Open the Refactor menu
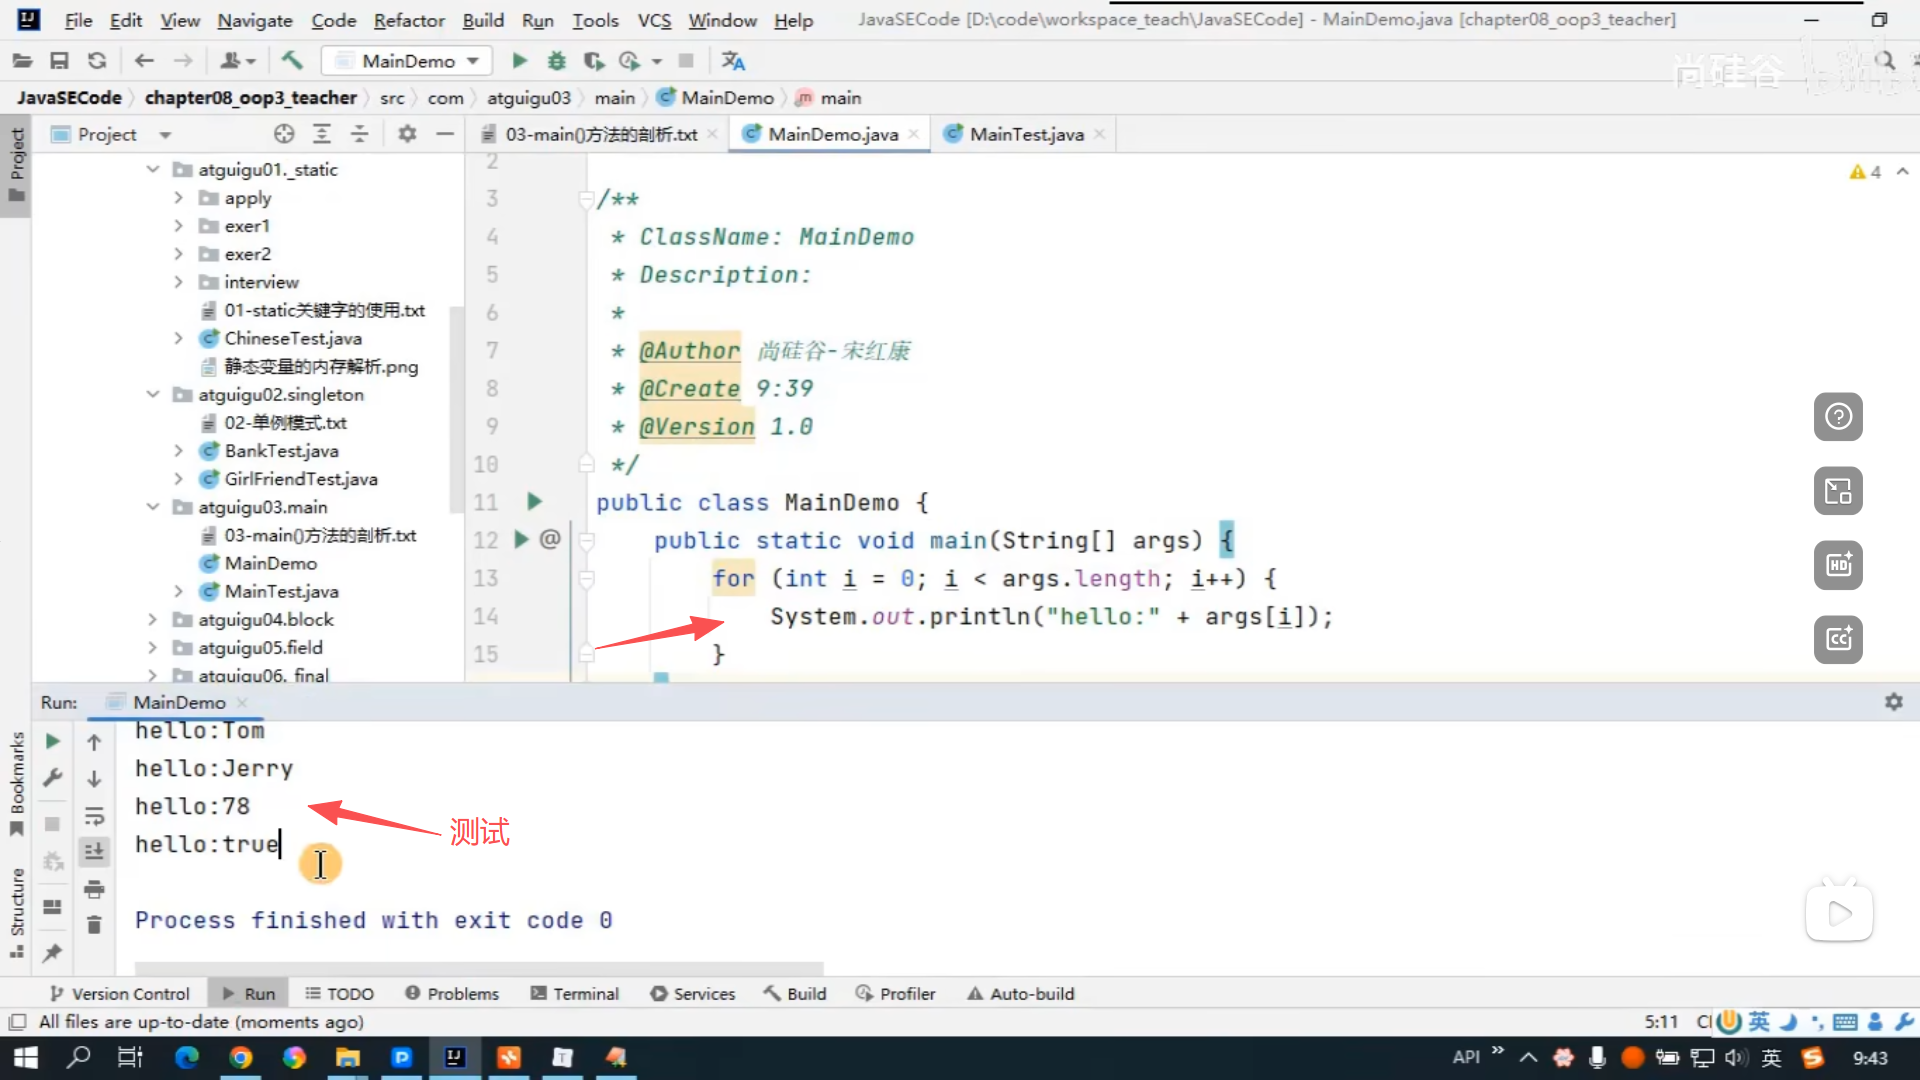The image size is (1920, 1080). 408,20
